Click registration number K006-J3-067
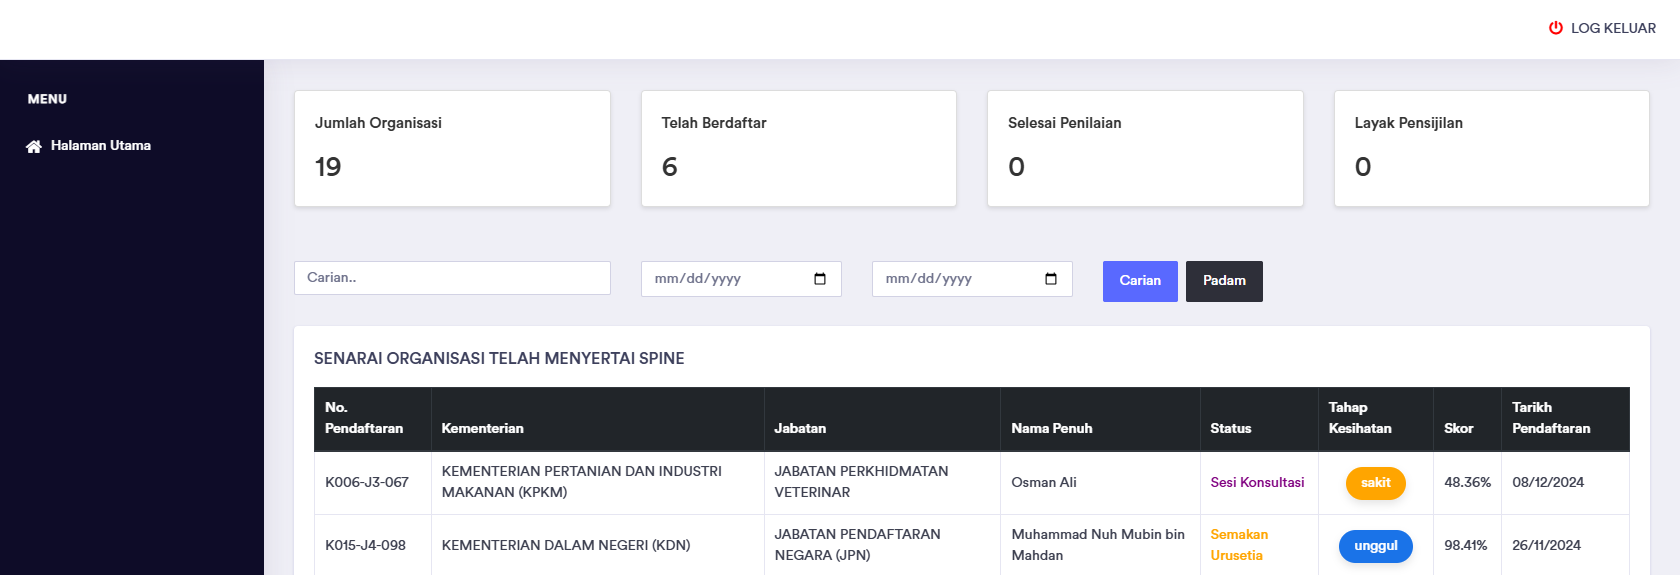This screenshot has height=575, width=1680. 367,483
